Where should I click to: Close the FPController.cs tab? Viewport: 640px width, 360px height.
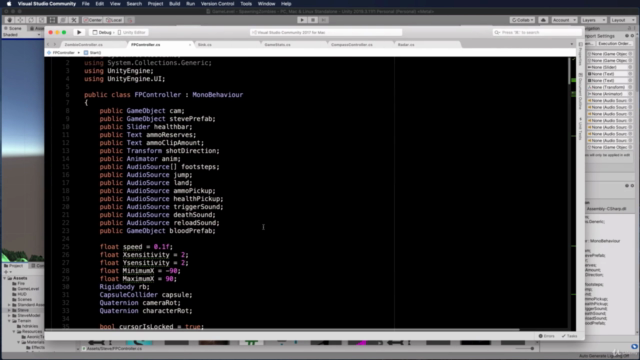pos(190,44)
